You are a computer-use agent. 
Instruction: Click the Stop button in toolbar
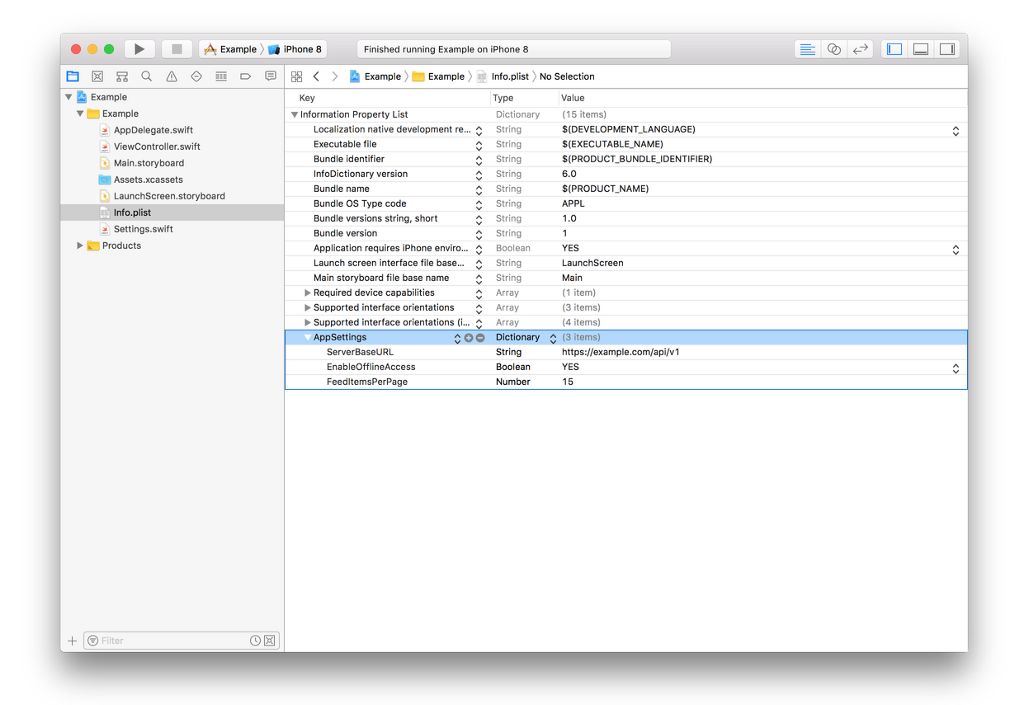[x=177, y=49]
